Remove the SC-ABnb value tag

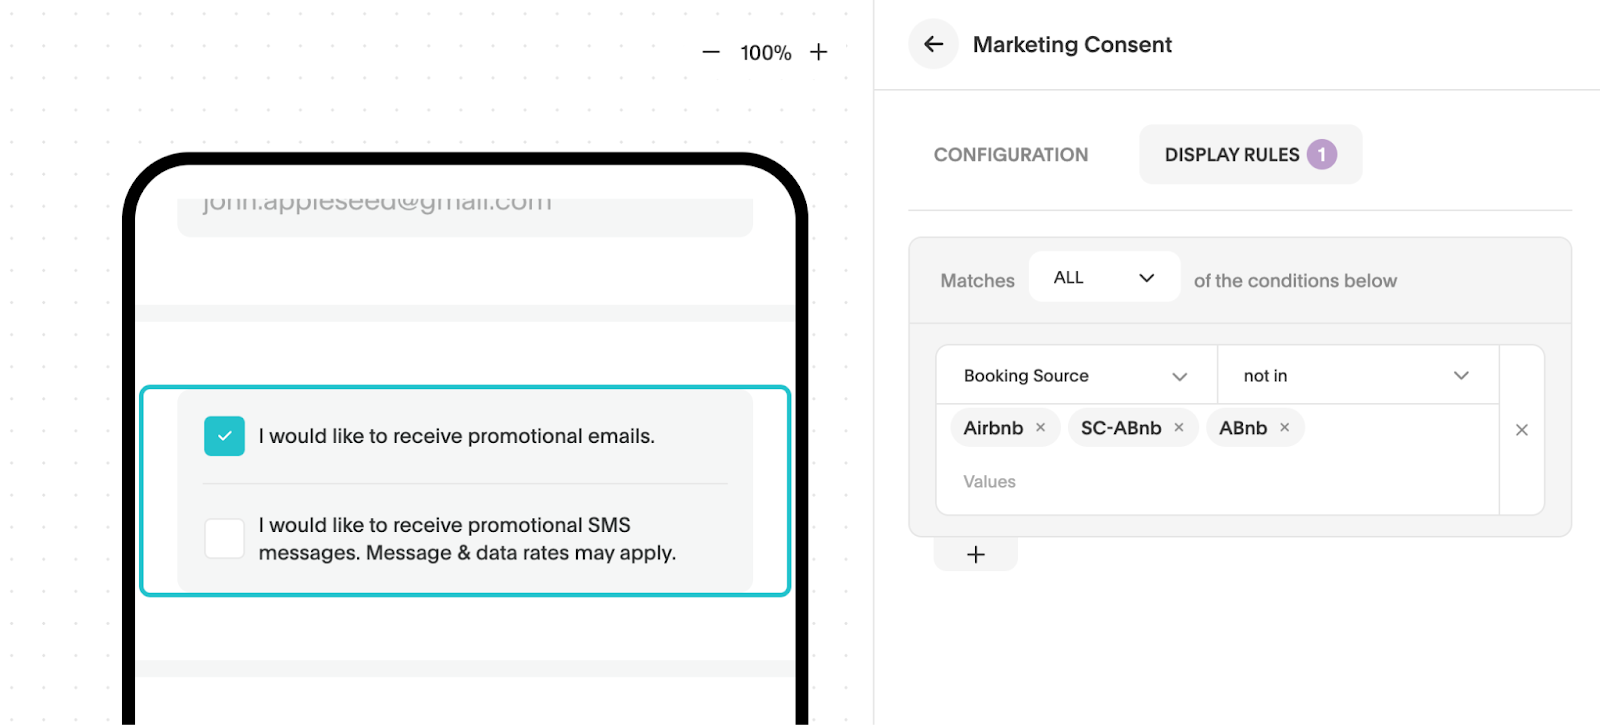(x=1179, y=428)
